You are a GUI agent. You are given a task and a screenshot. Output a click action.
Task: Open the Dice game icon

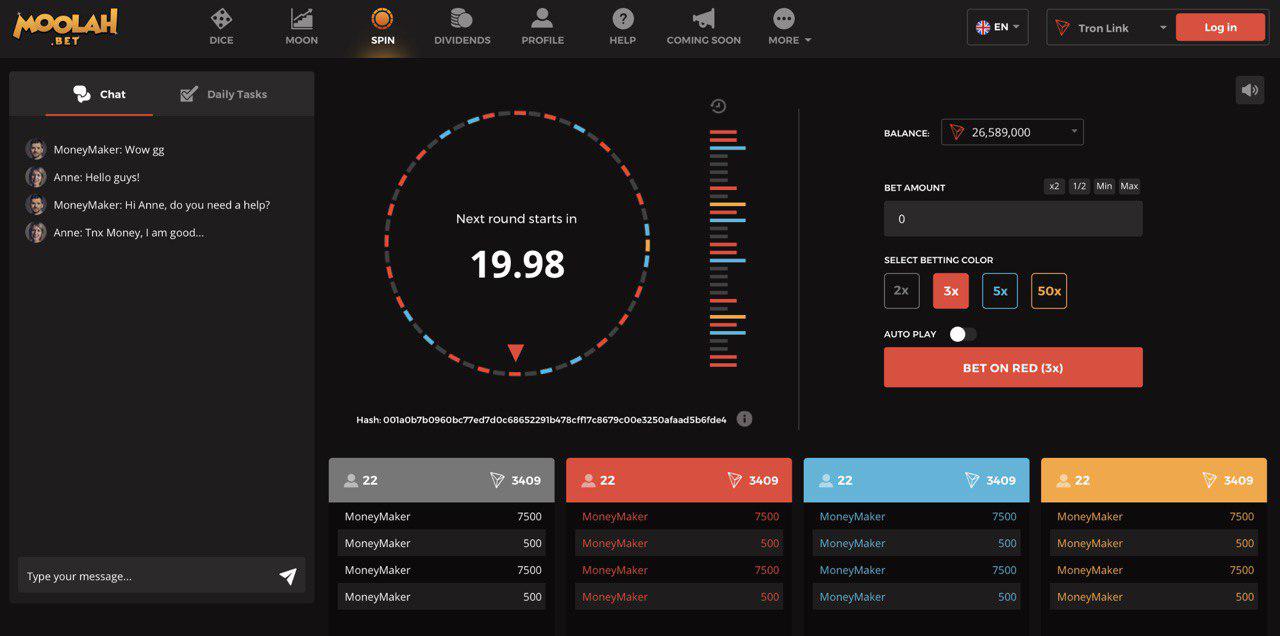coord(221,19)
